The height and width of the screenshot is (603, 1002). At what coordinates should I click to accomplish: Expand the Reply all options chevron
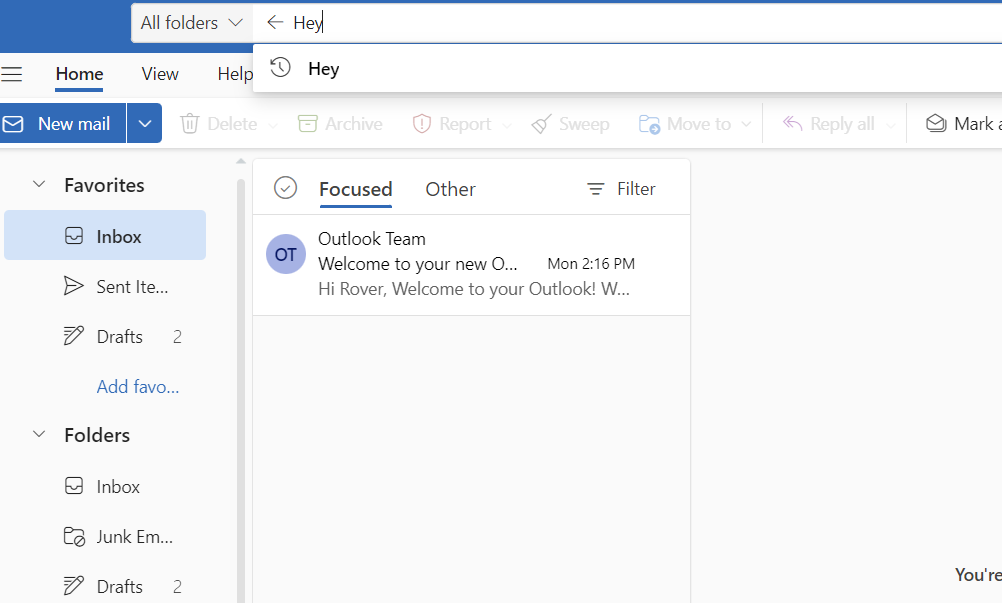(890, 125)
